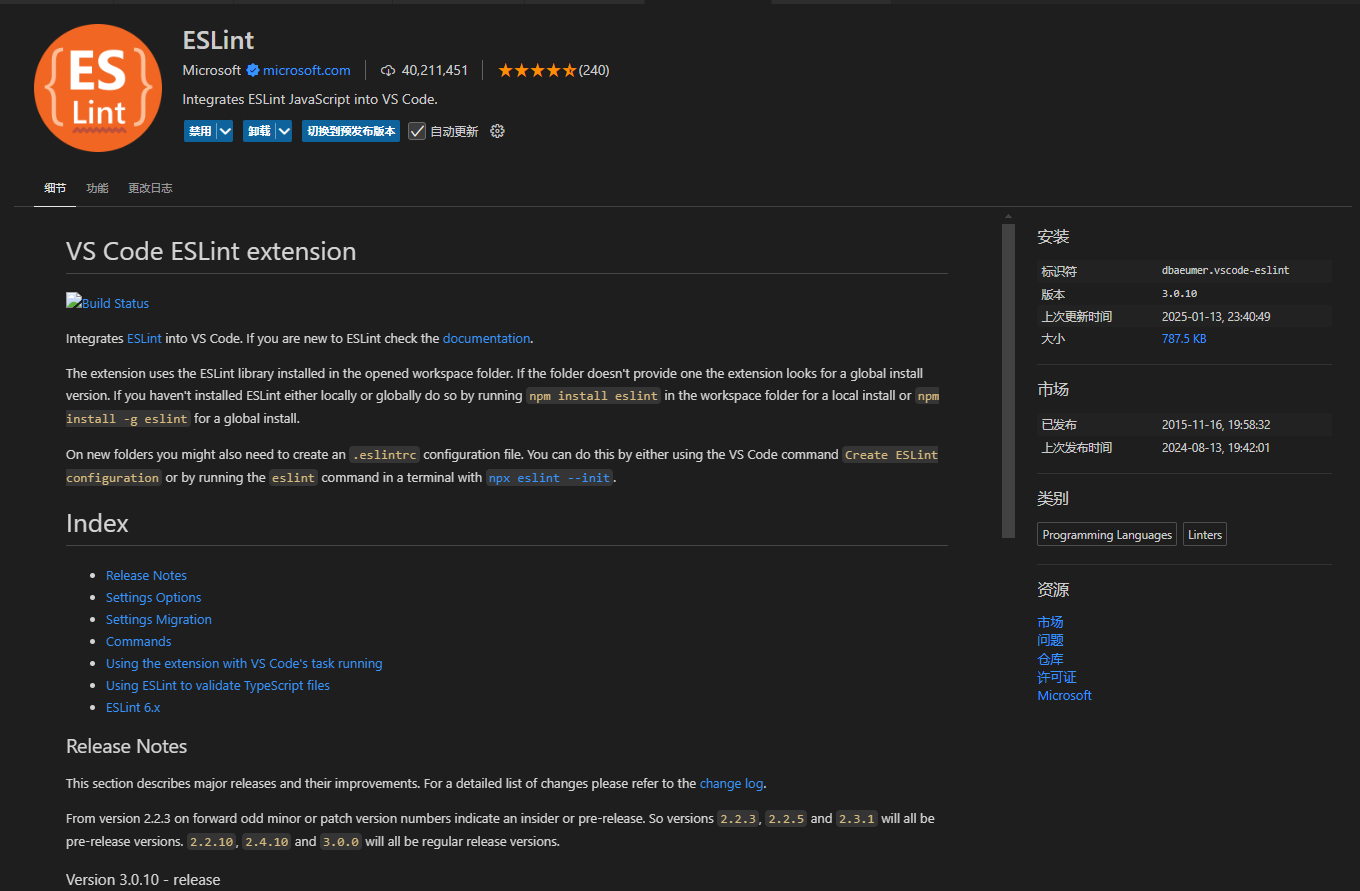
Task: Click last updated 2025-01-13, 23:40:49
Action: pyautogui.click(x=1216, y=316)
